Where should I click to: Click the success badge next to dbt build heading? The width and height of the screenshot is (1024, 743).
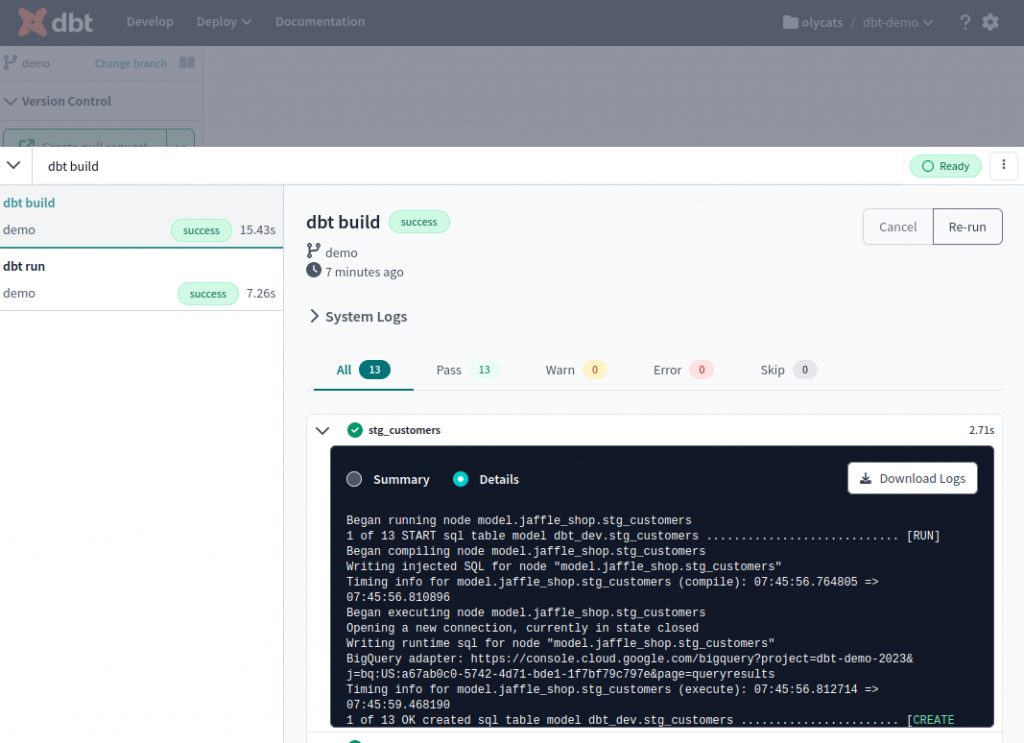click(x=419, y=222)
